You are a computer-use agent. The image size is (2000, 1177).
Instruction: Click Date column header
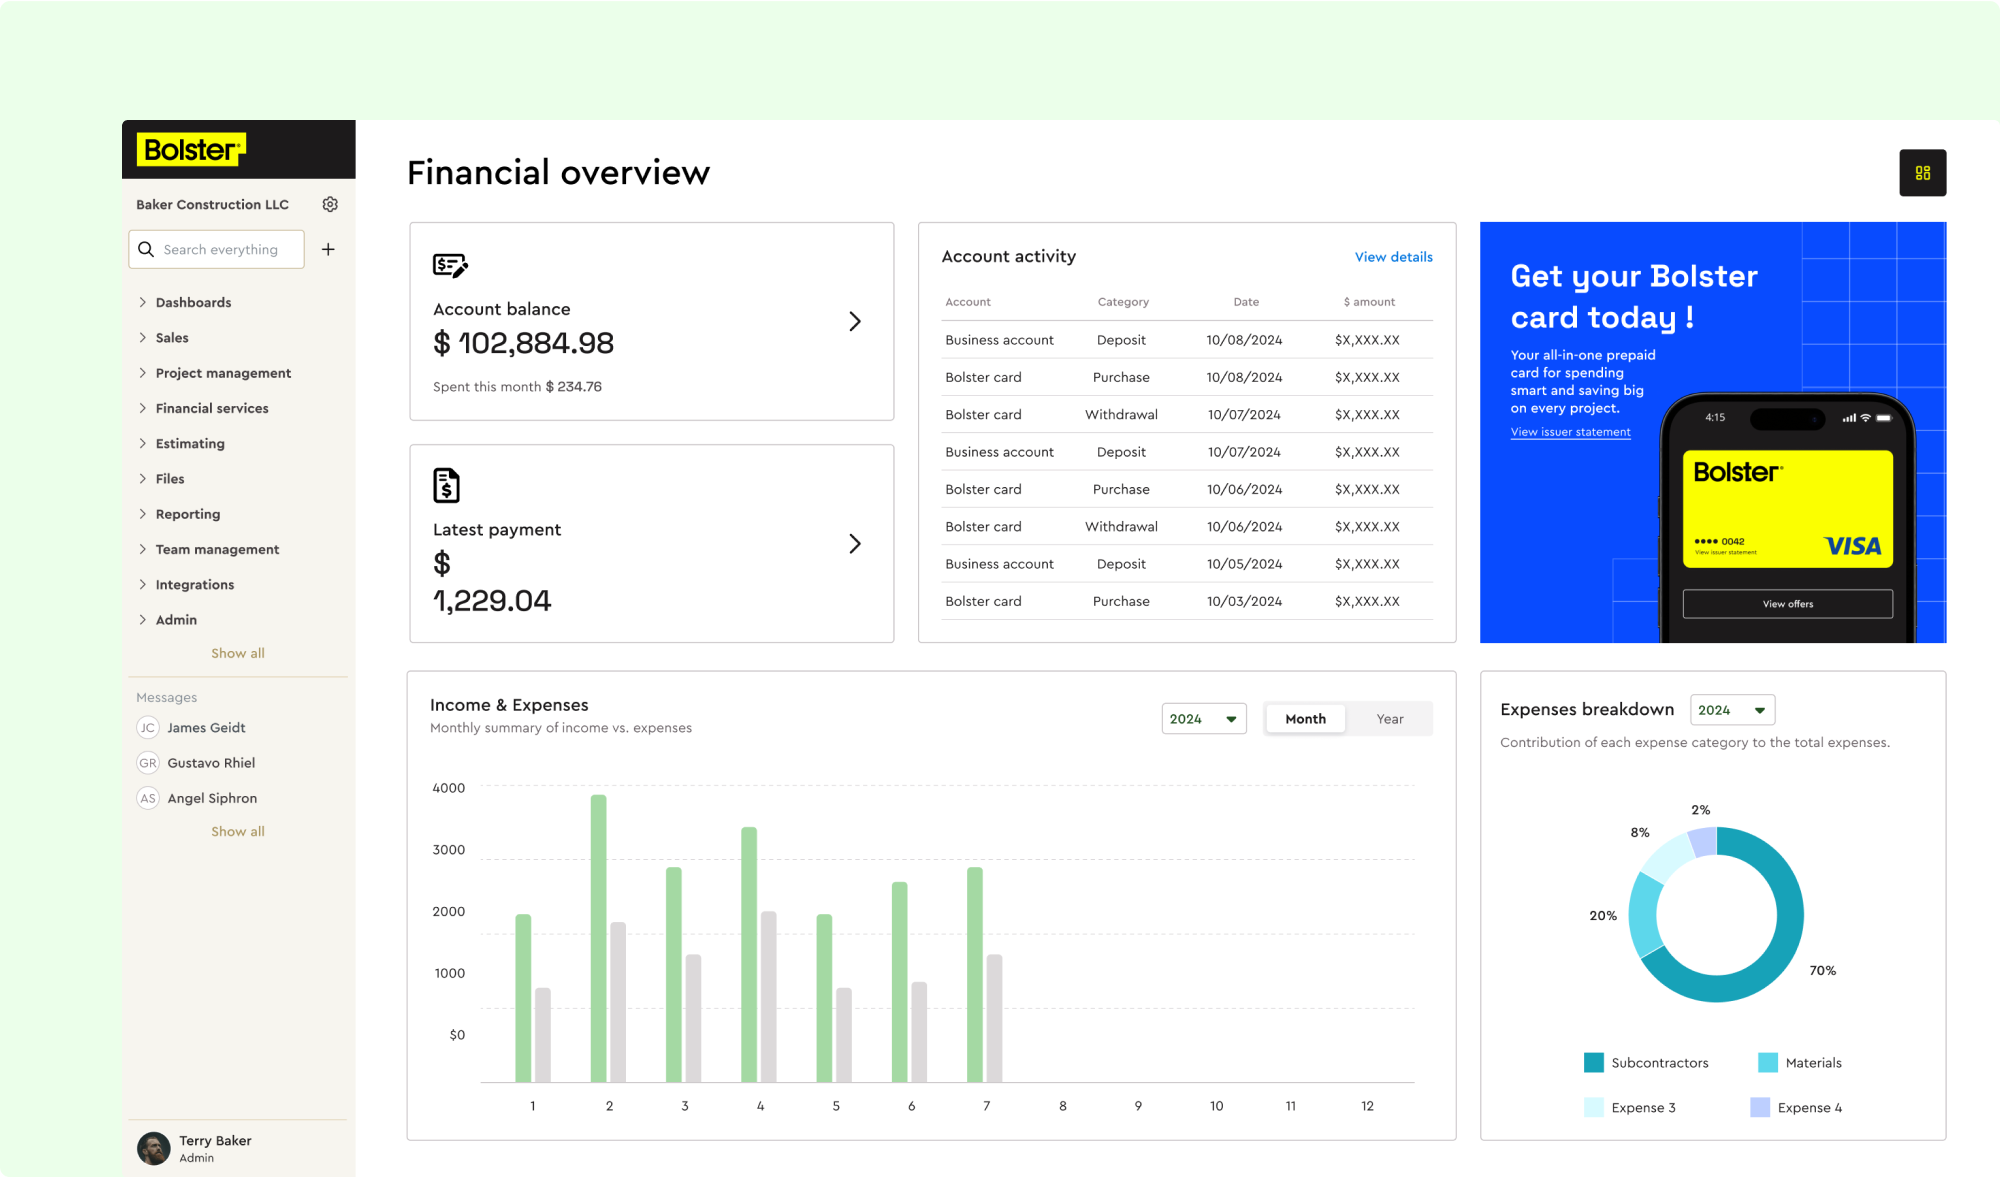(1246, 302)
